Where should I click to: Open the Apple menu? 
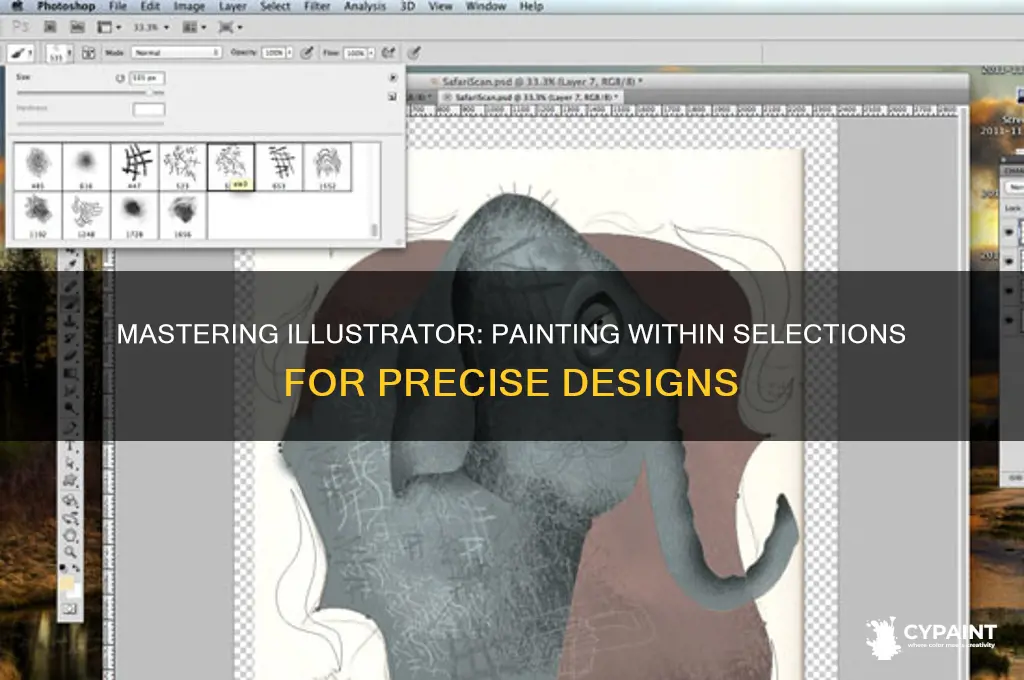click(18, 6)
